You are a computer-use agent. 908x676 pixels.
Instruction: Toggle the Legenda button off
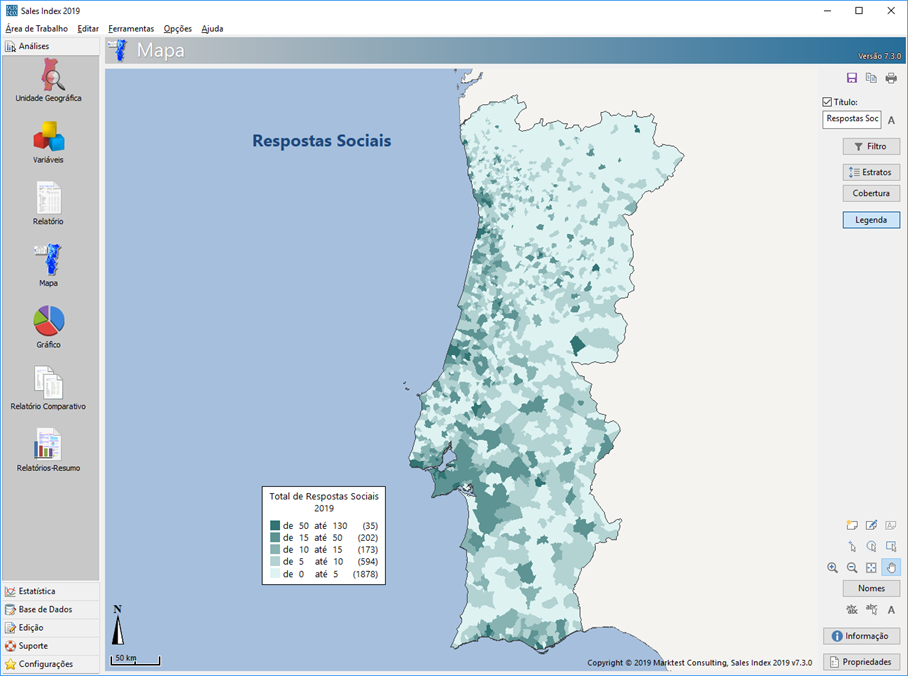pyautogui.click(x=871, y=220)
